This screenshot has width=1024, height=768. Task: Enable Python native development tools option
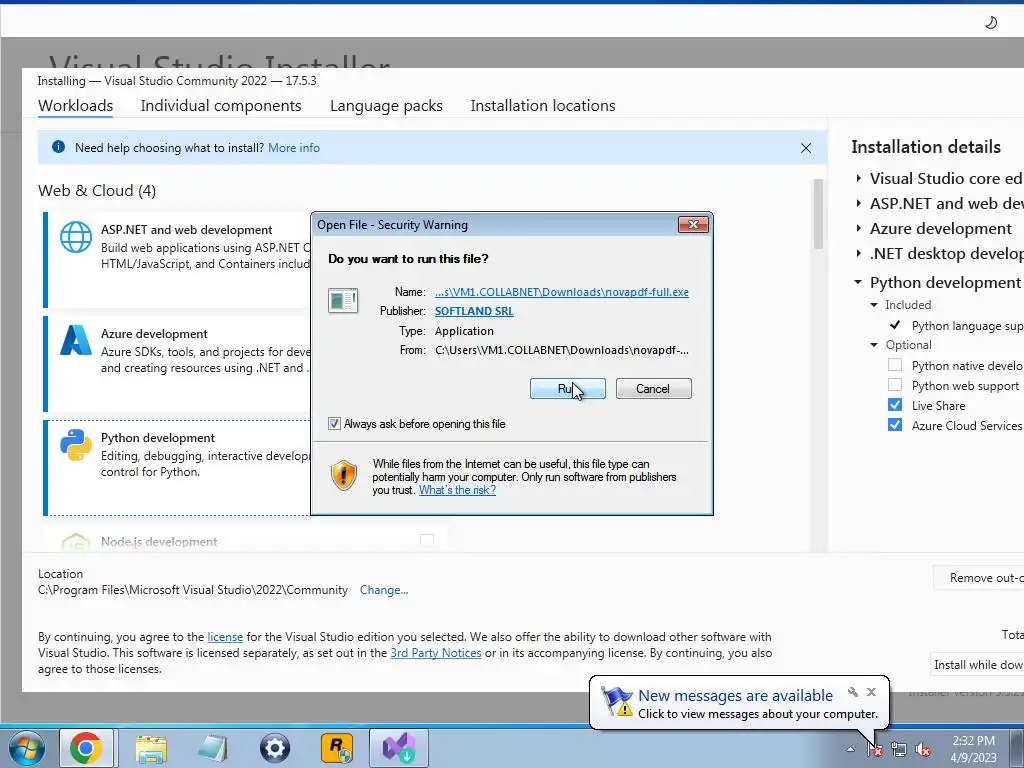pyautogui.click(x=895, y=365)
